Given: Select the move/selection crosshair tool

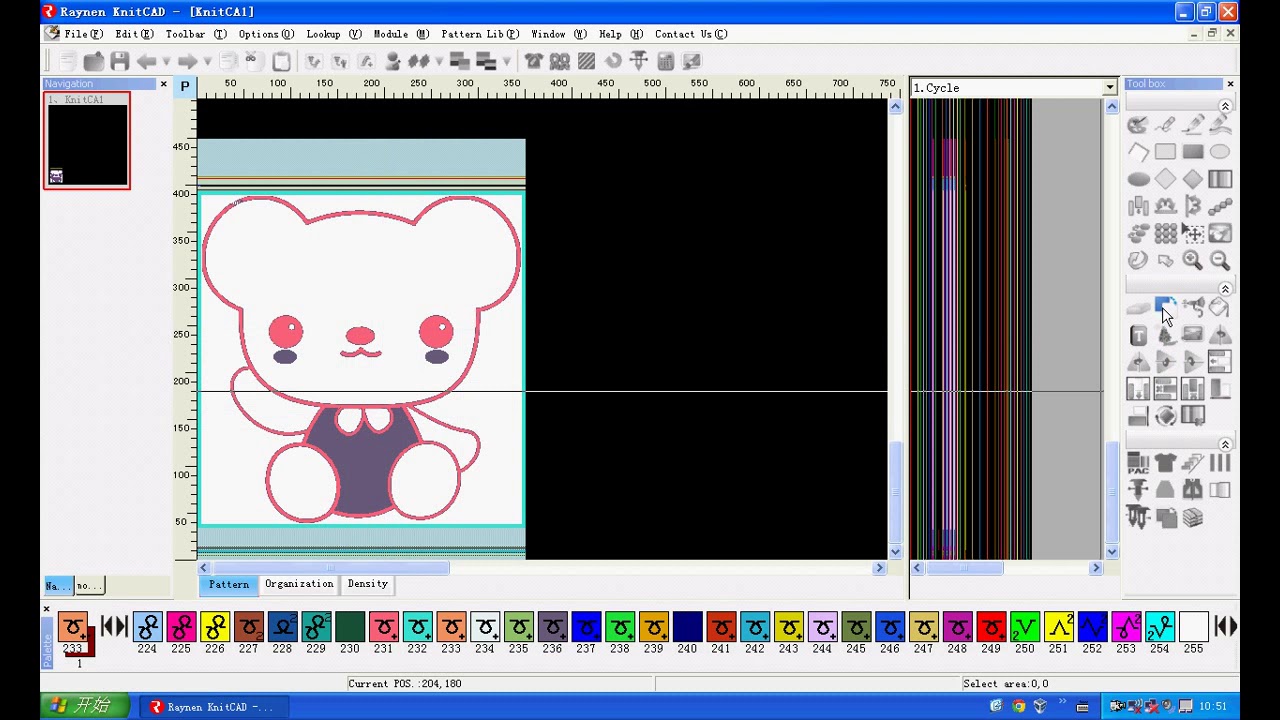Looking at the screenshot, I should [1192, 233].
